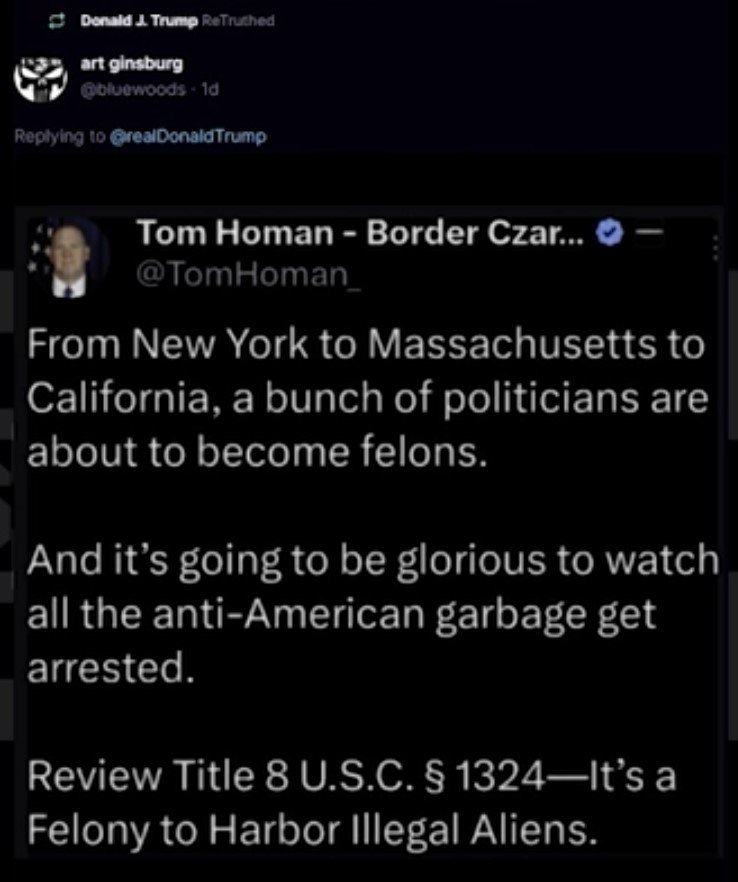Viewport: 738px width, 882px height.
Task: Open art ginsburg's skull avatar
Action: tap(40, 79)
